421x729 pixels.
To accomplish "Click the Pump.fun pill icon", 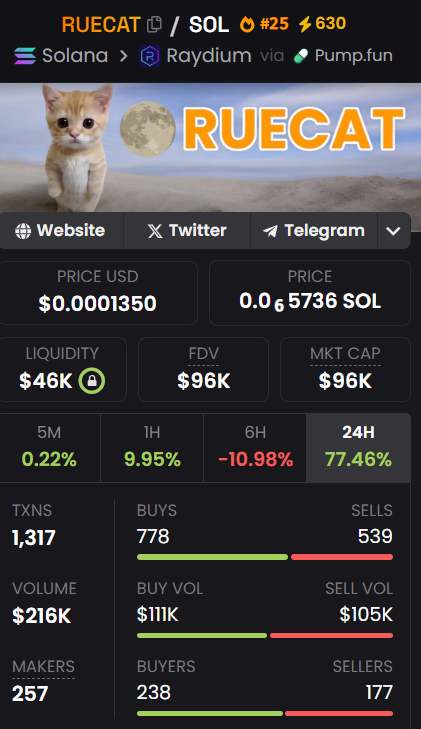I will (x=301, y=56).
